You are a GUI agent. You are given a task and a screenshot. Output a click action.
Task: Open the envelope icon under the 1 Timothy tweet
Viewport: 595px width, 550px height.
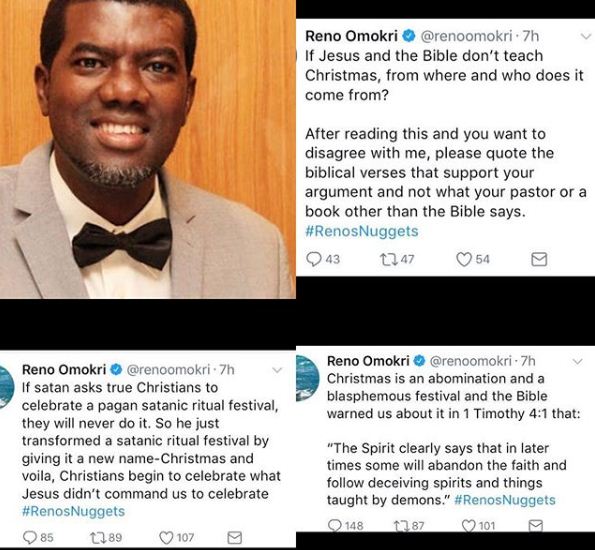(536, 526)
